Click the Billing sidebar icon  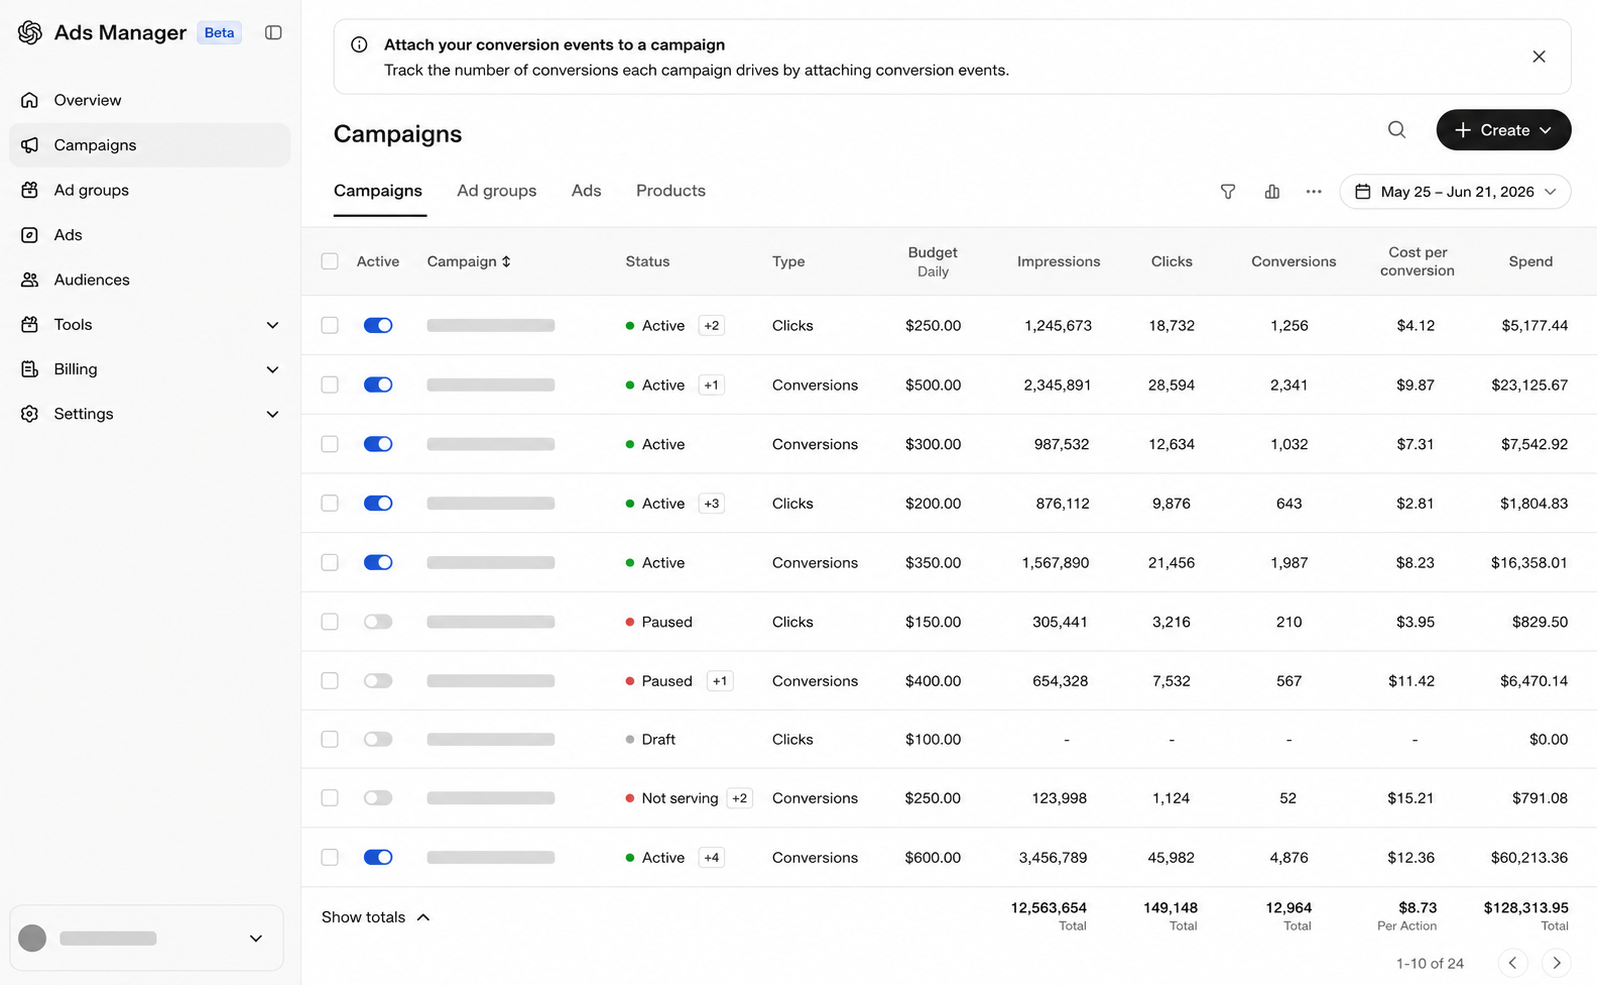click(30, 369)
